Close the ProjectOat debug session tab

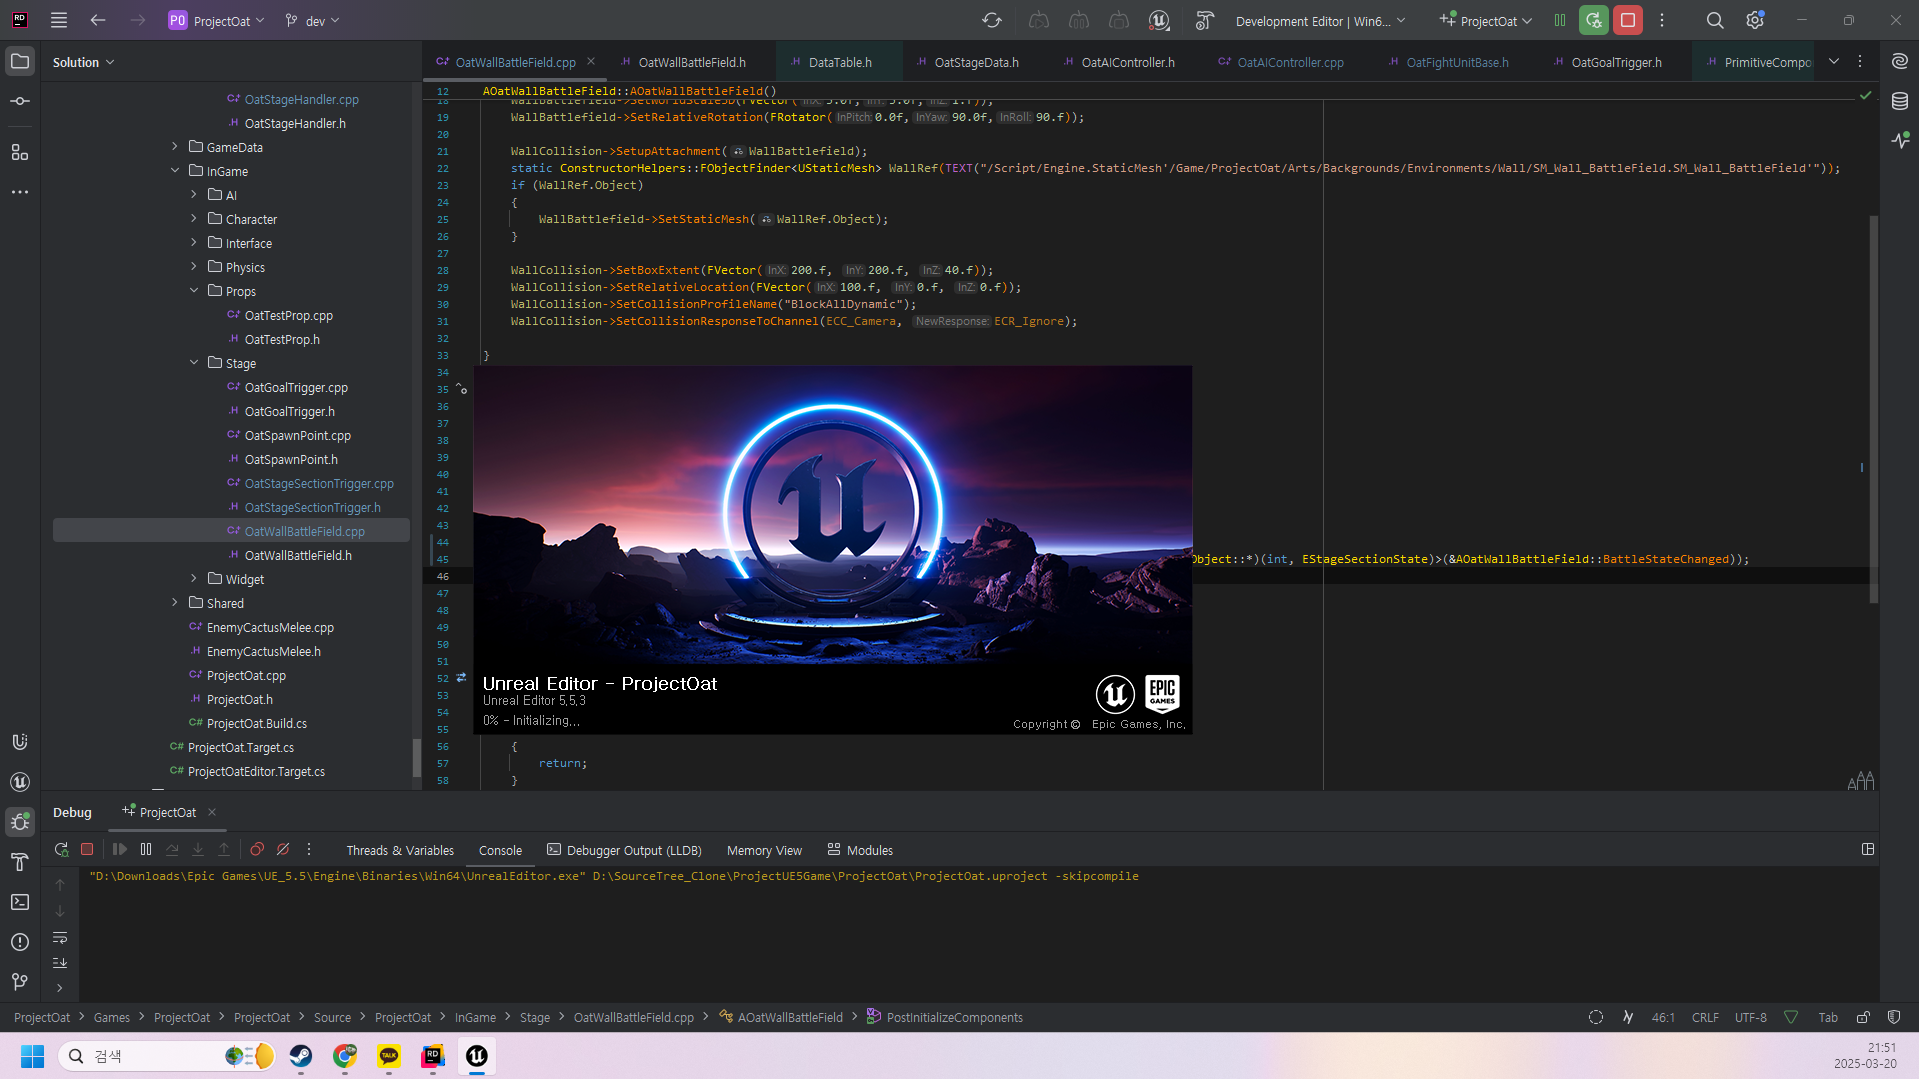pyautogui.click(x=212, y=812)
